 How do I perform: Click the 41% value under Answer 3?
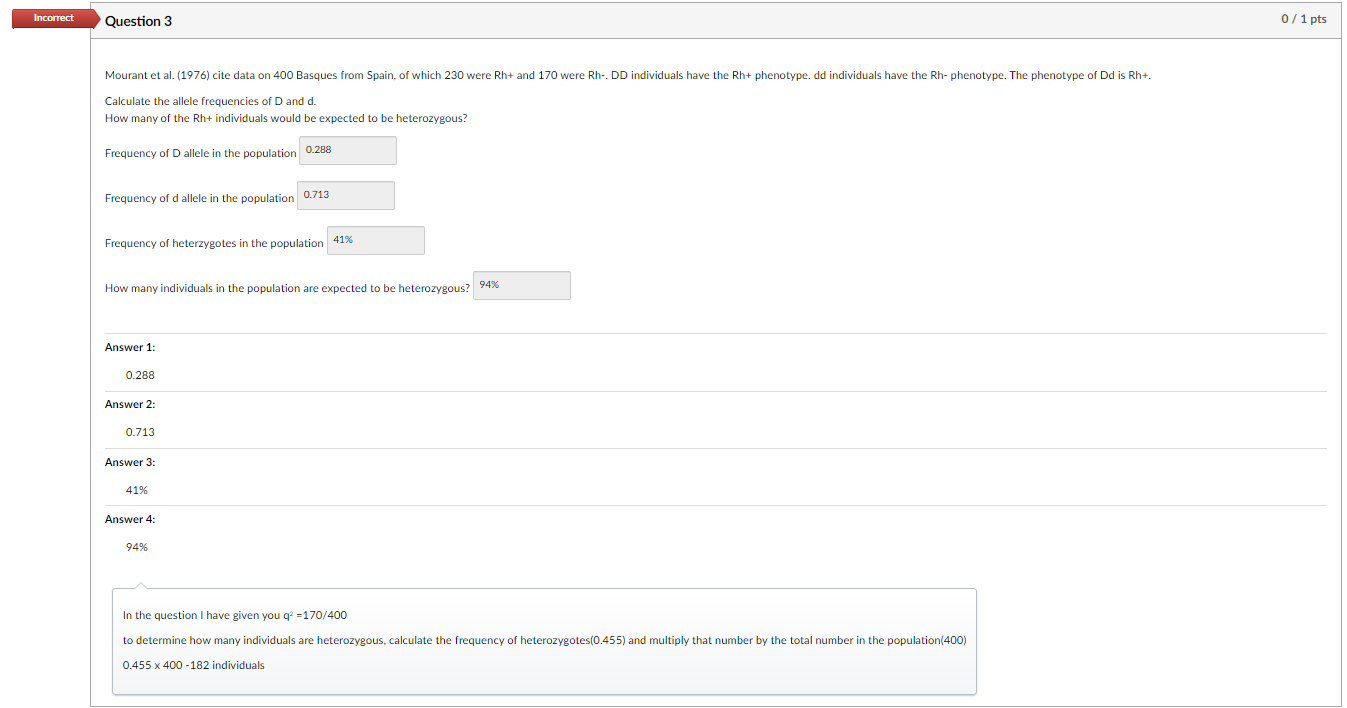click(135, 489)
